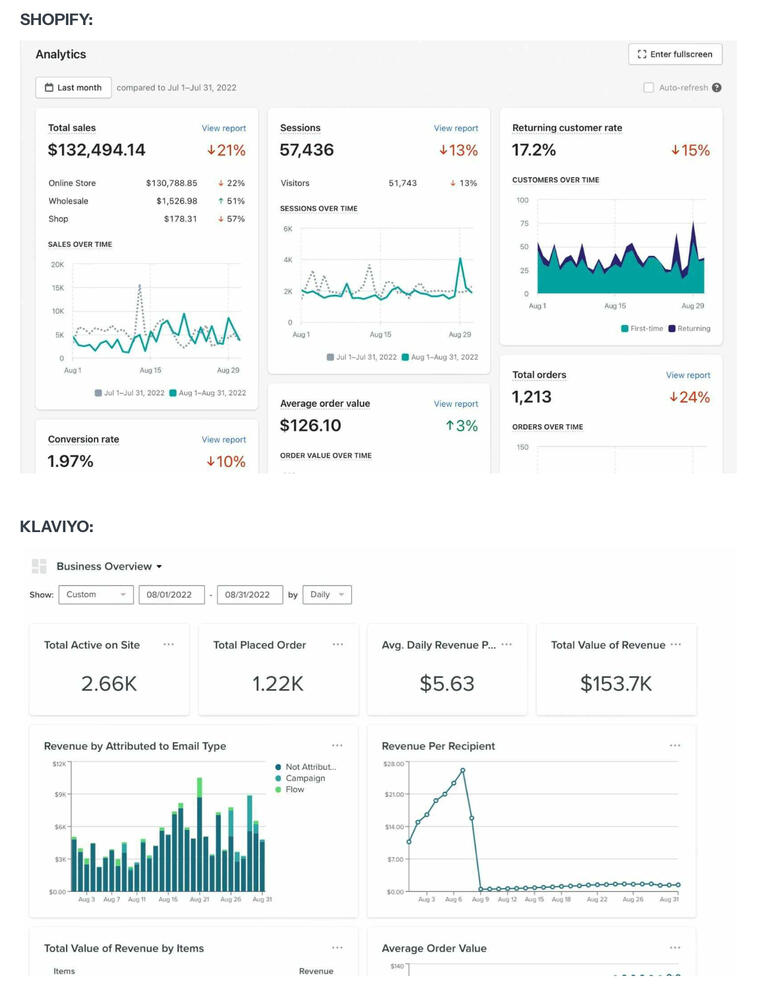The width and height of the screenshot is (758, 1005).
Task: Click the Jul 1–Jul 31 legend swatch under Sales chart
Action: [x=99, y=393]
